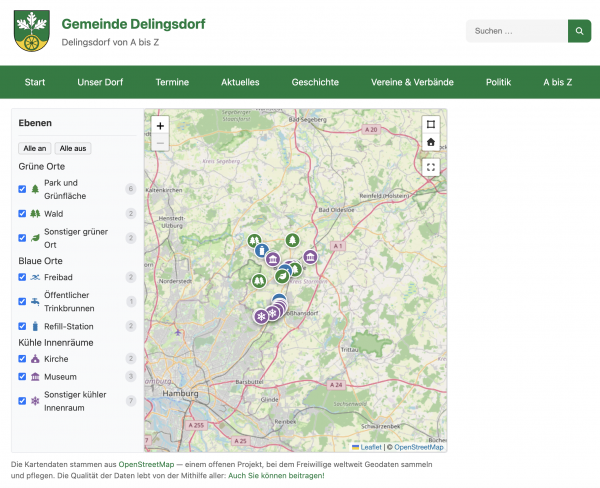Uncheck the Park und Grünfläche layer
This screenshot has width=600, height=488.
22,189
